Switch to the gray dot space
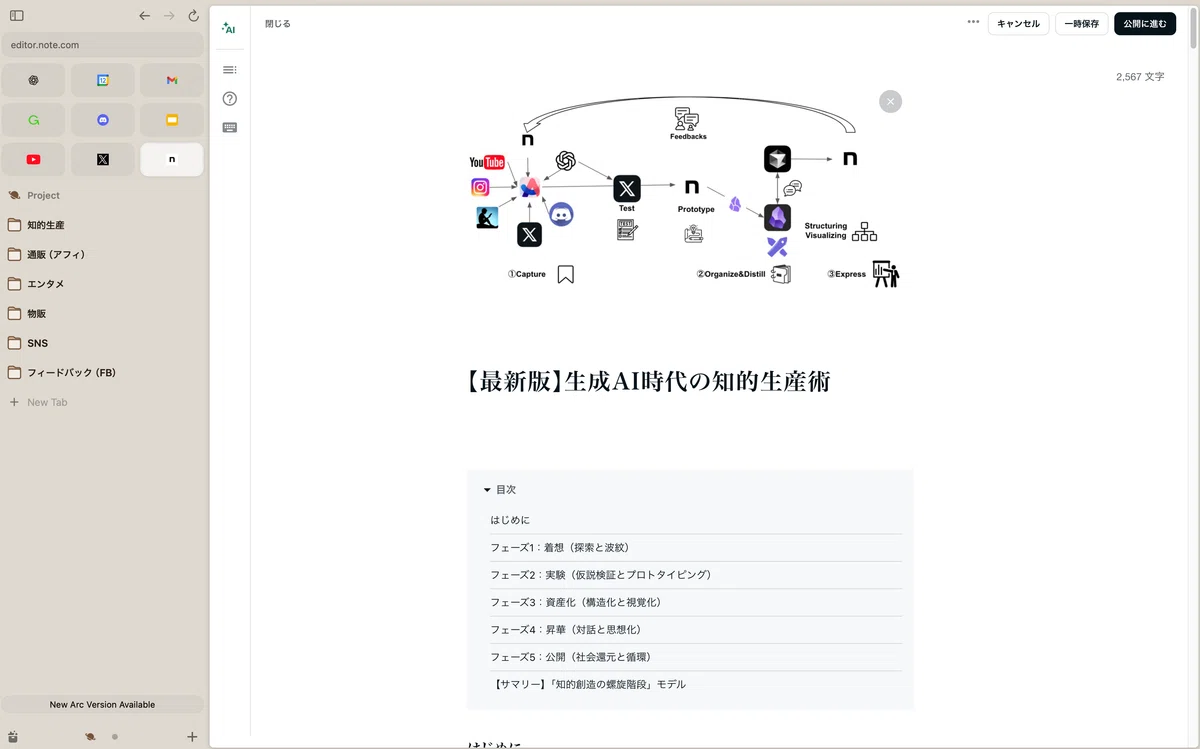 click(115, 737)
